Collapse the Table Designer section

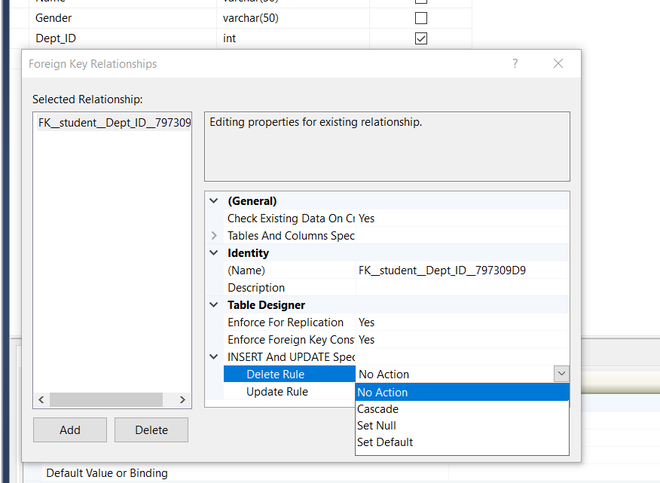[x=214, y=305]
